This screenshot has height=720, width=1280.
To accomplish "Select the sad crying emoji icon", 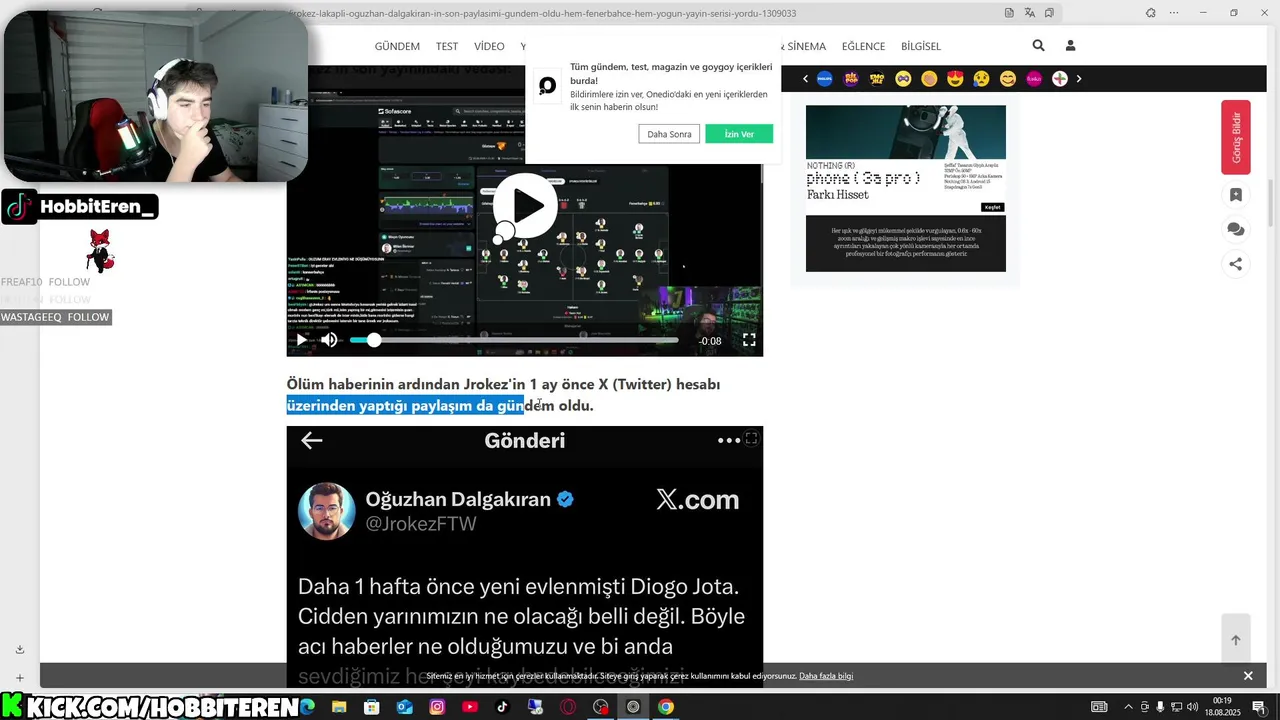I will coord(981,79).
